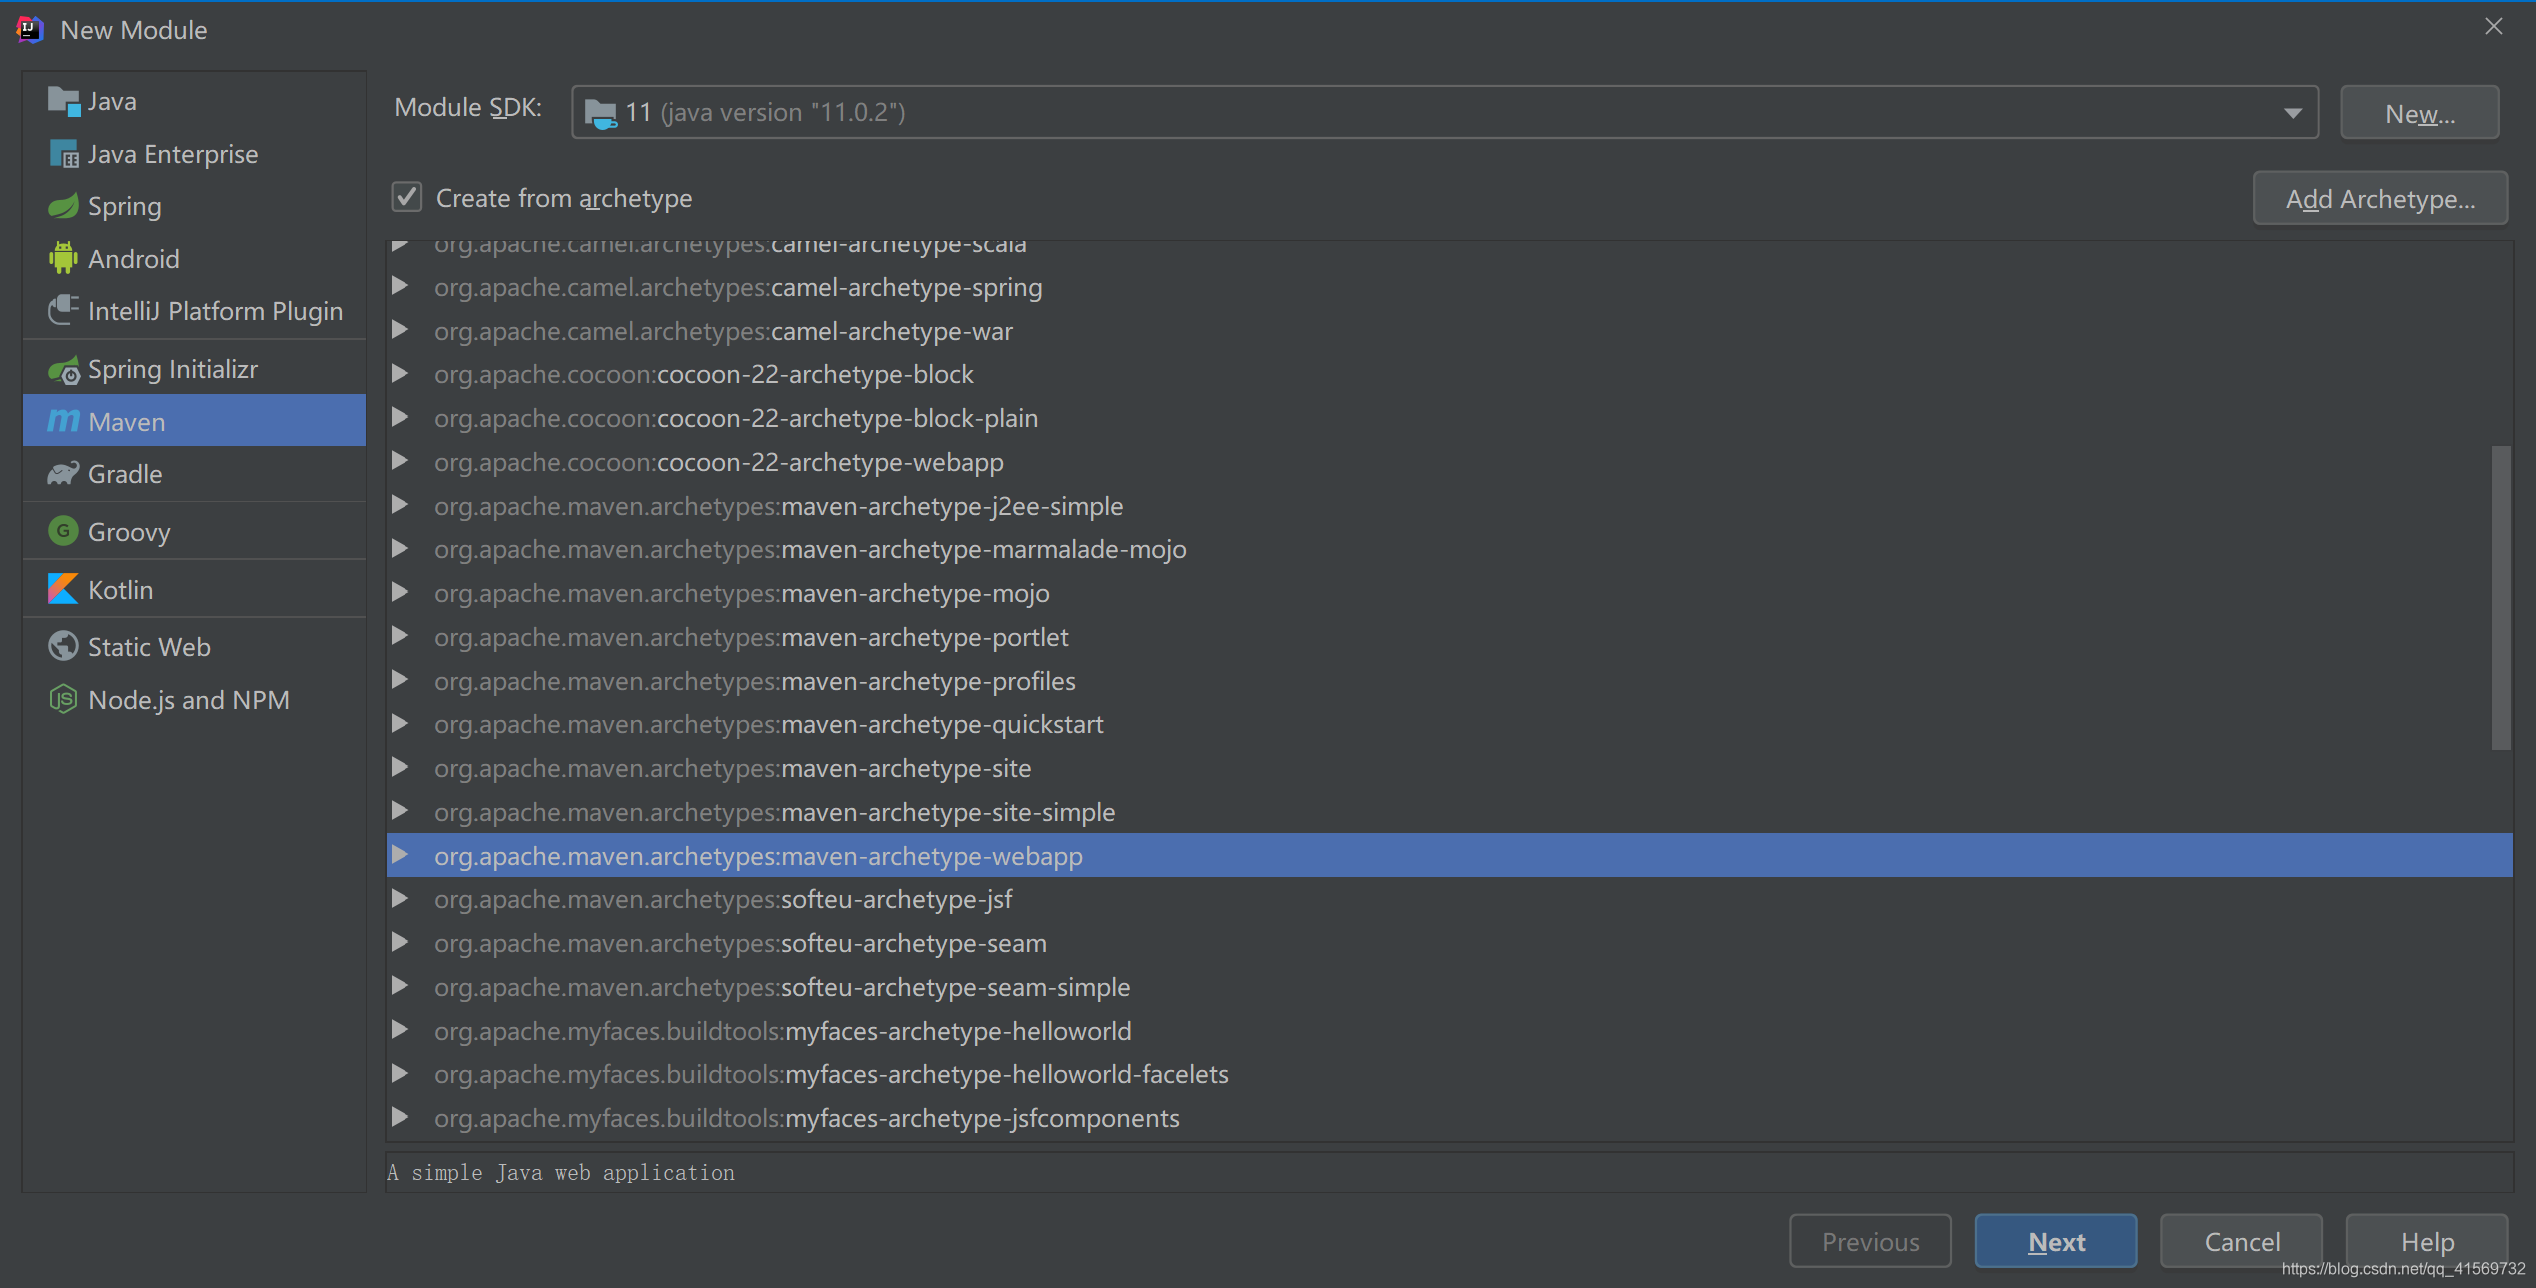The image size is (2536, 1288).
Task: Click the 'A simple Java web application' description
Action: (561, 1172)
